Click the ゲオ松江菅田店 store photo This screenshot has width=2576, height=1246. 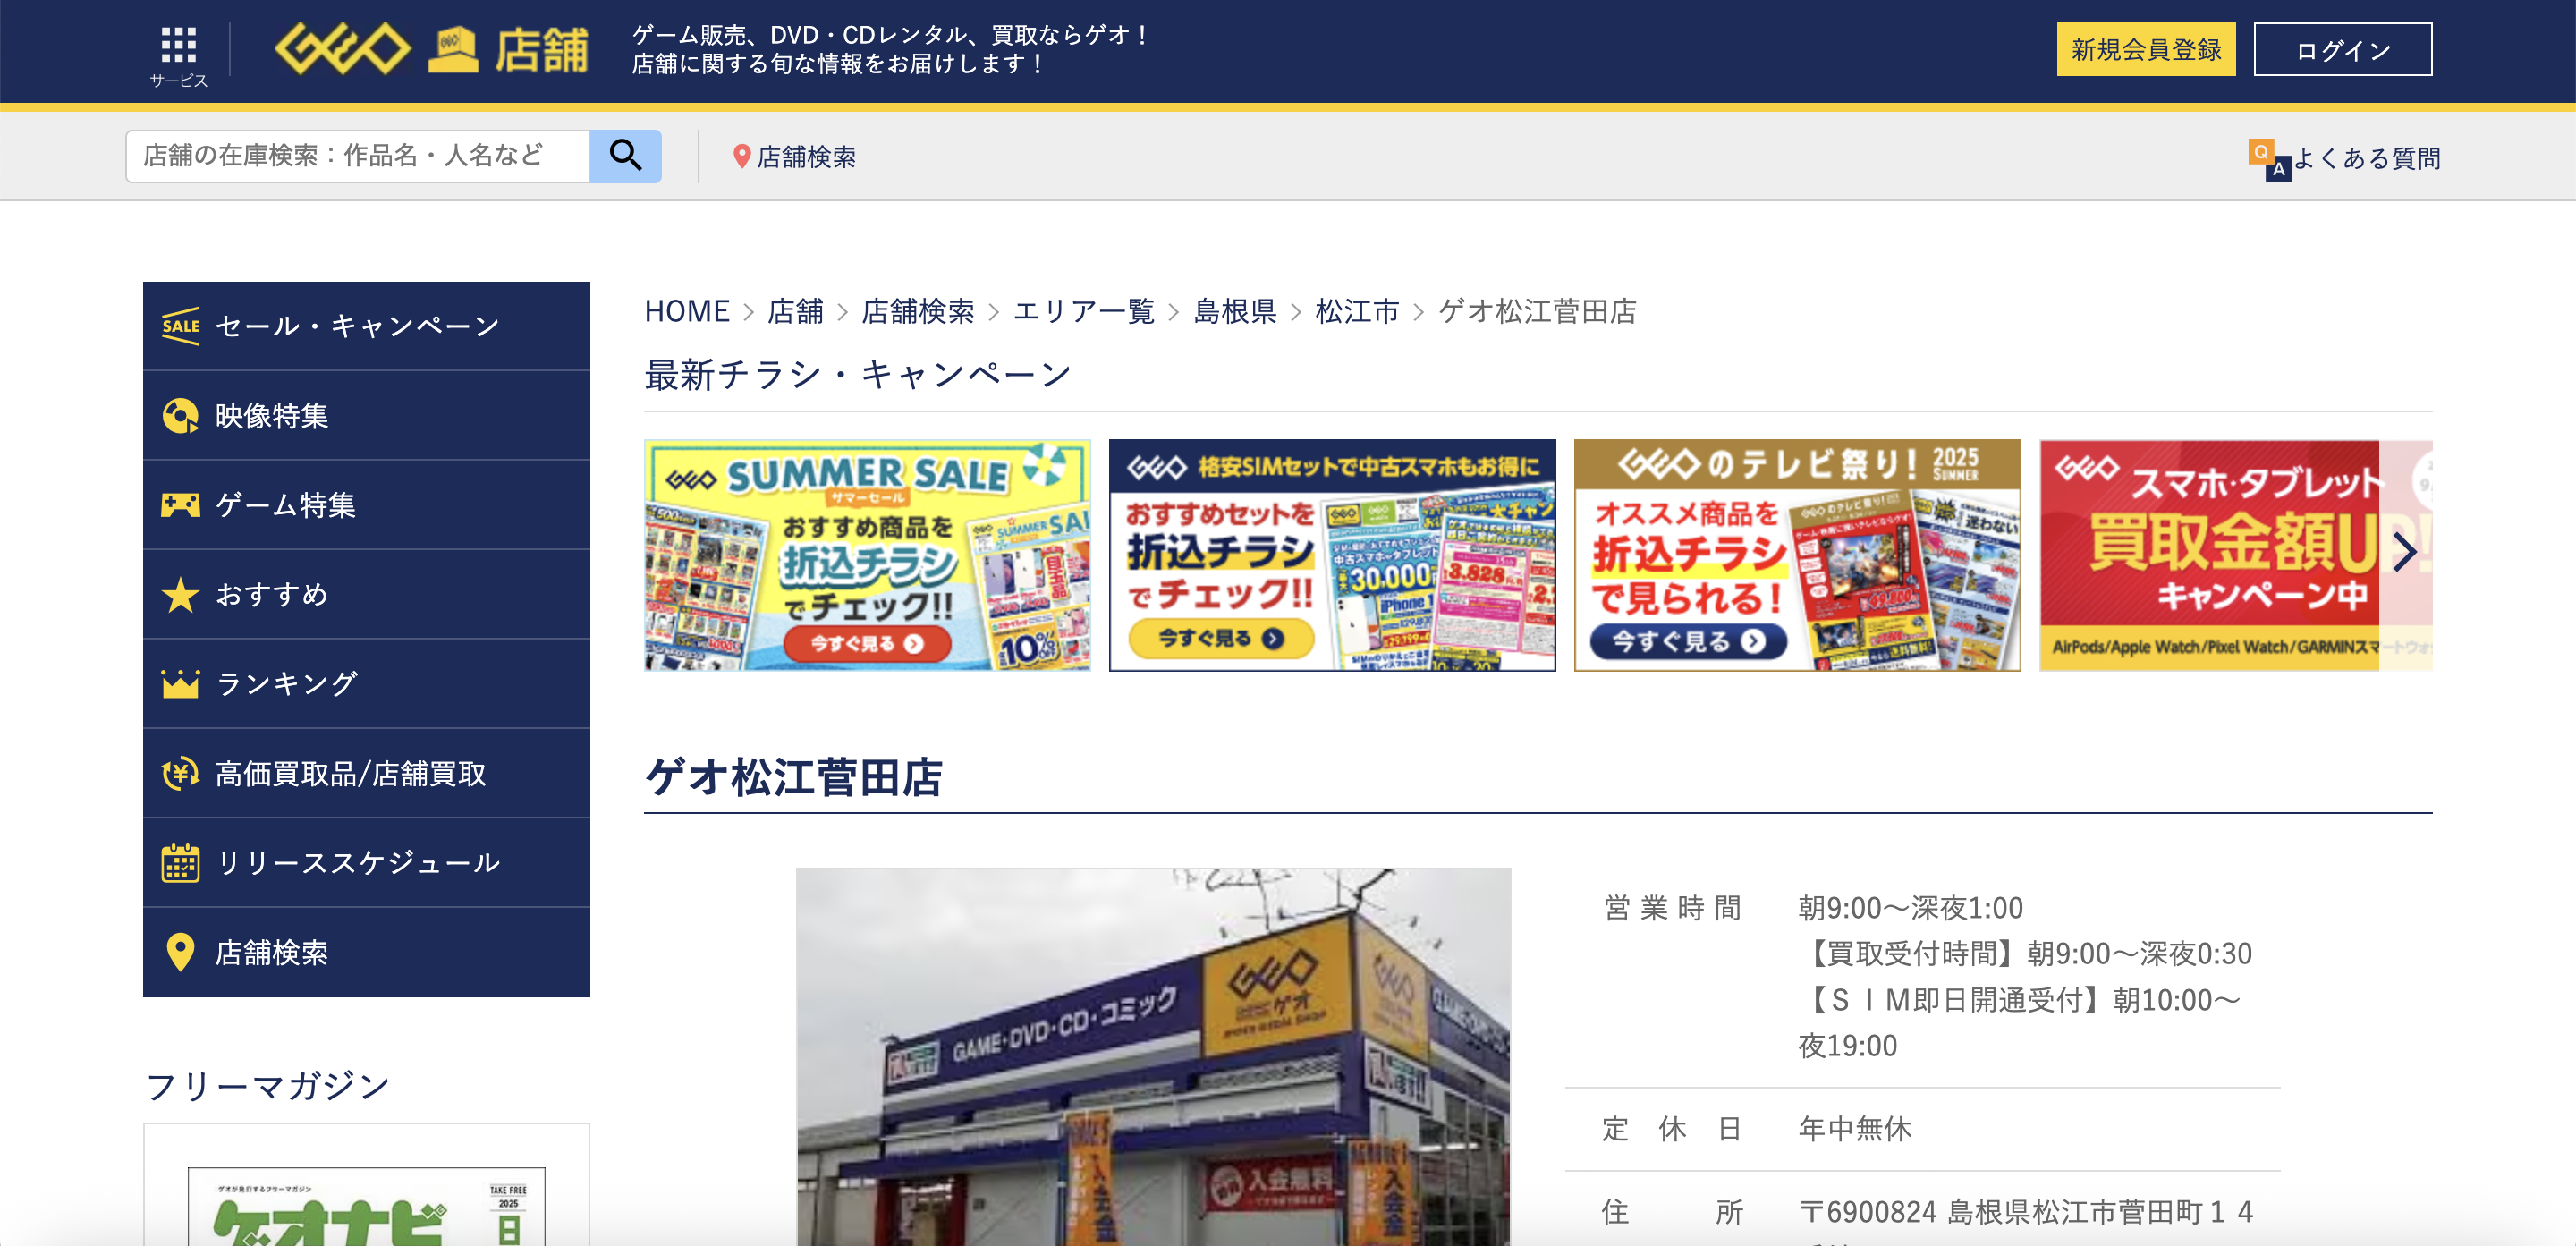point(1153,1056)
